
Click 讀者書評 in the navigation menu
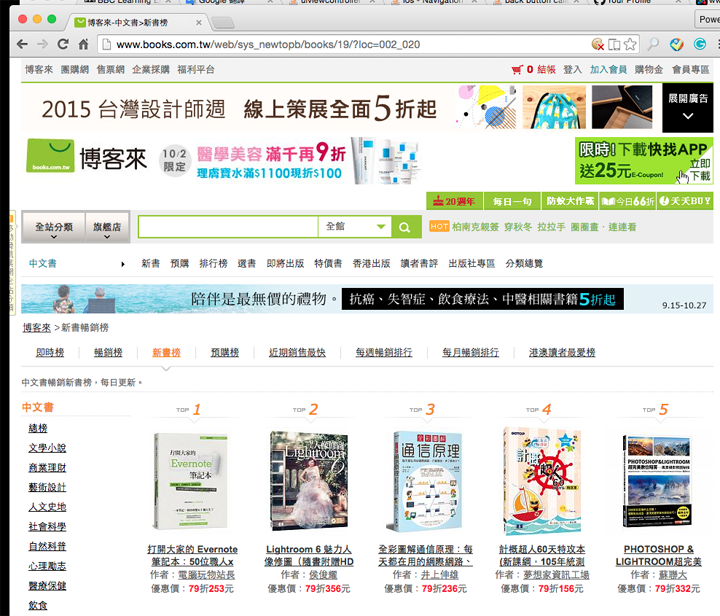point(419,263)
